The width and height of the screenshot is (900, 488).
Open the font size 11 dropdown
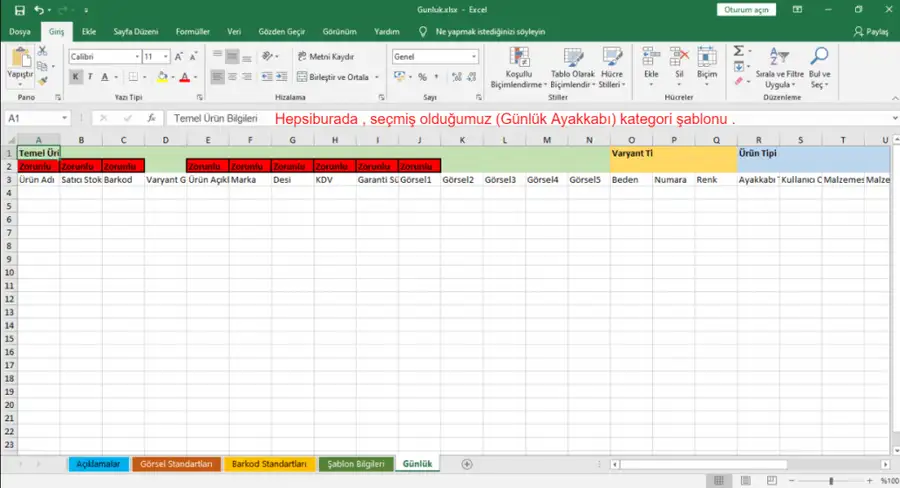click(166, 56)
